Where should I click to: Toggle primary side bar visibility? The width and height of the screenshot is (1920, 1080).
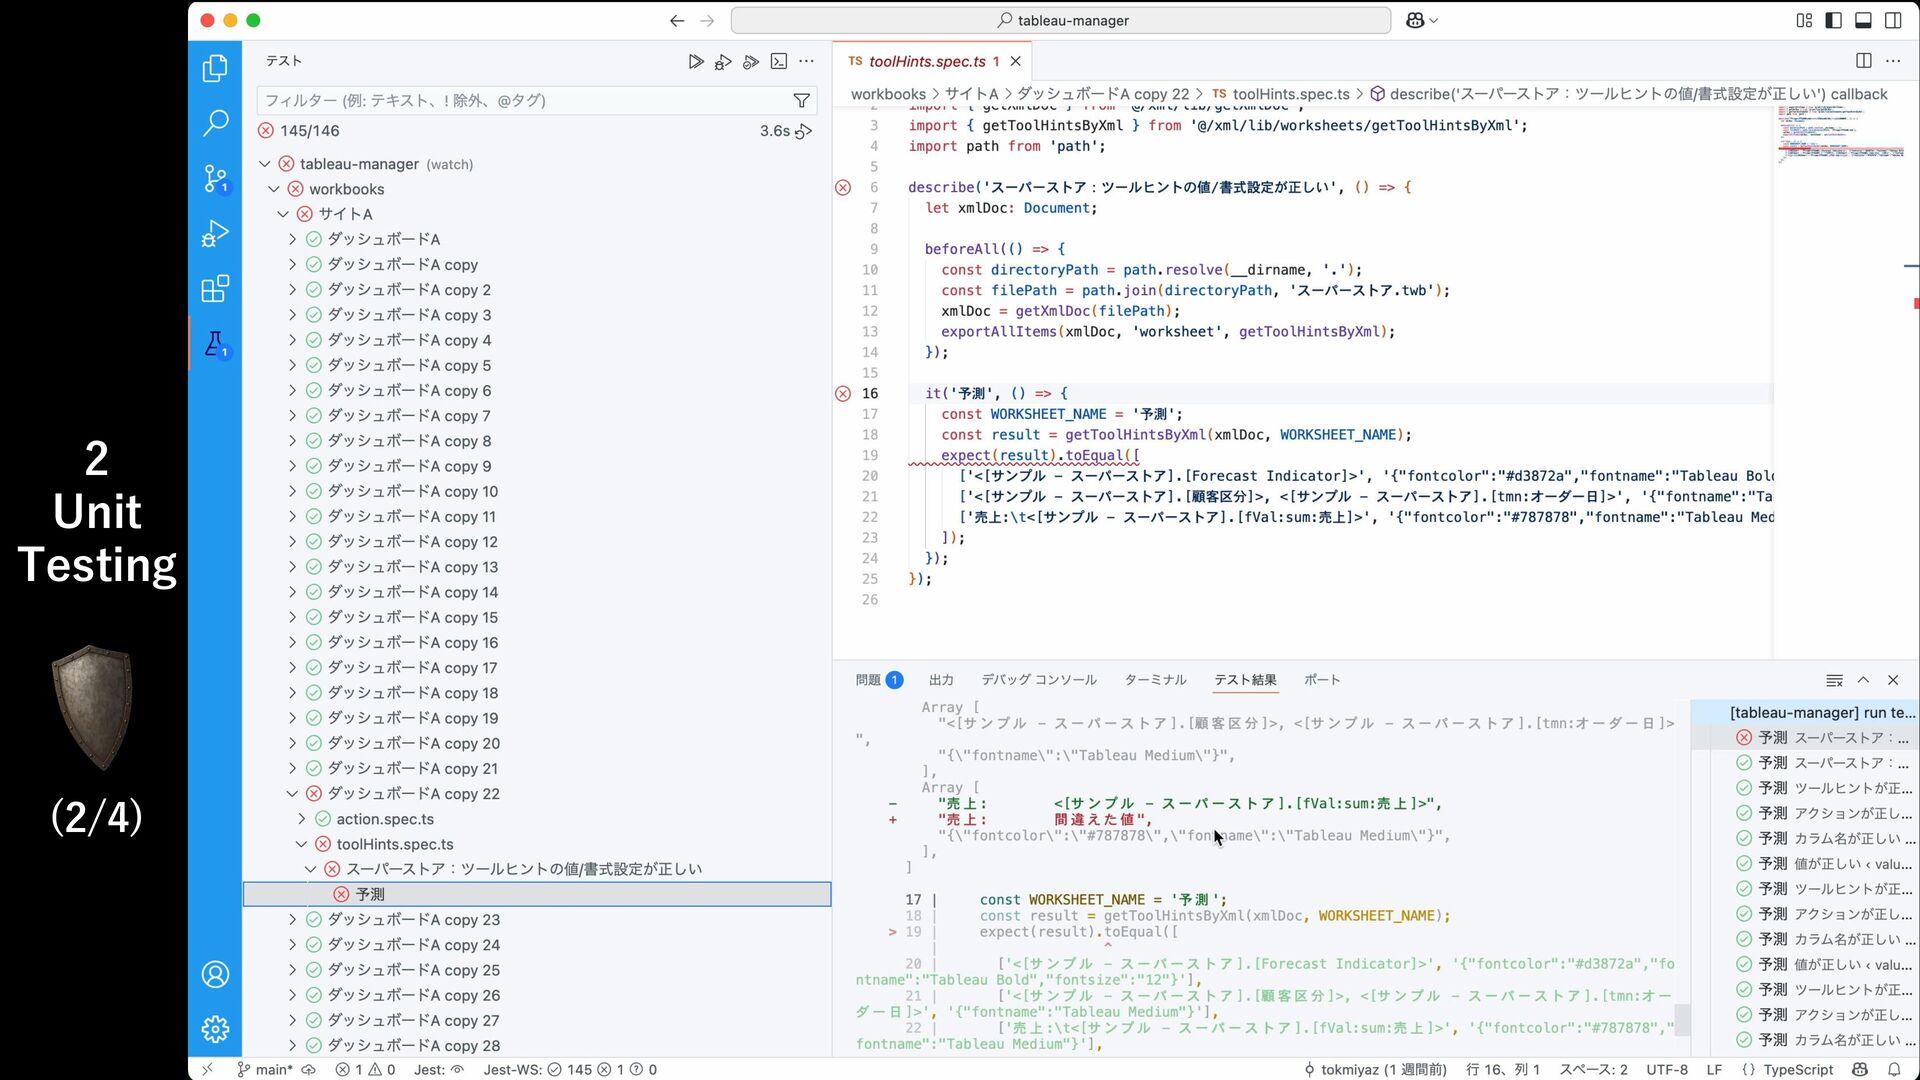pyautogui.click(x=1834, y=20)
